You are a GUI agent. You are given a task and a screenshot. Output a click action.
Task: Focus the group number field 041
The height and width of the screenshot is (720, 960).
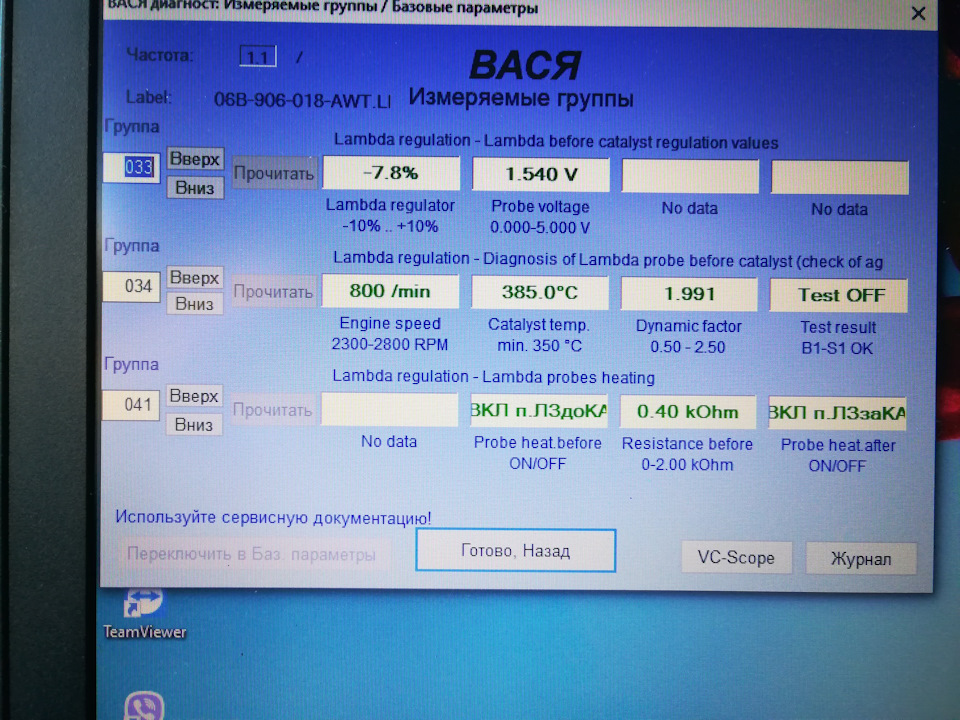pyautogui.click(x=130, y=405)
